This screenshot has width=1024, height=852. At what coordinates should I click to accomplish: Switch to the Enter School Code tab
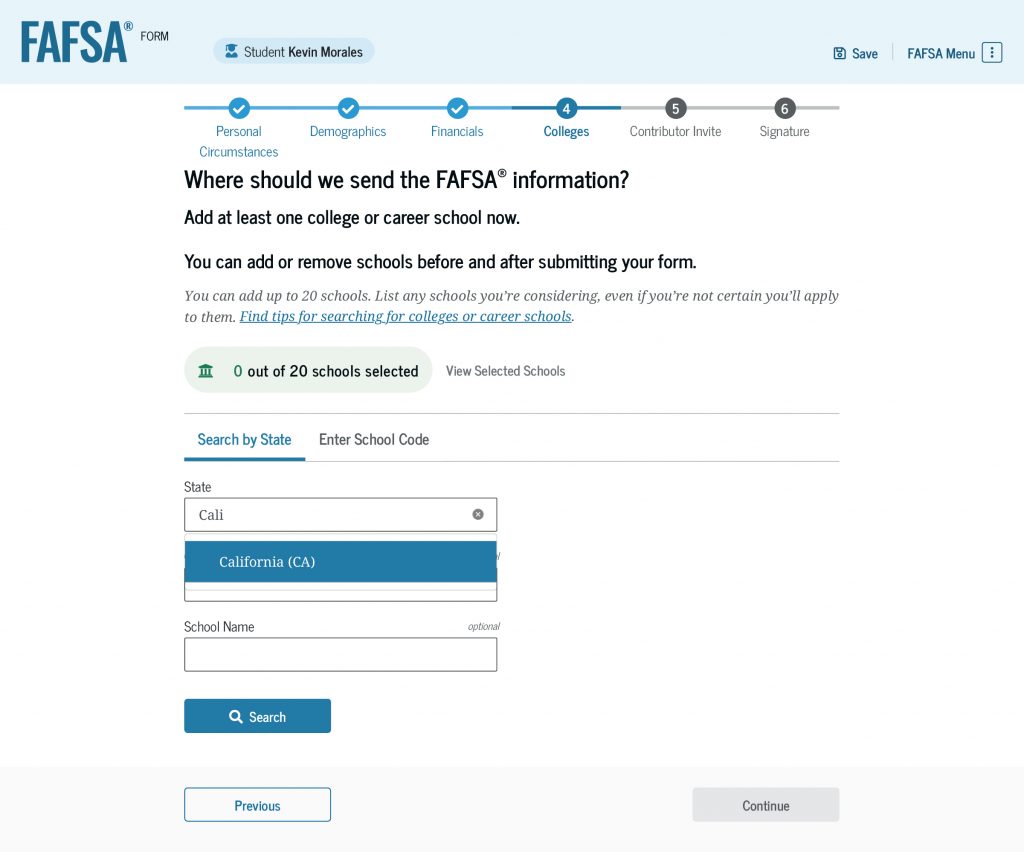click(x=374, y=440)
